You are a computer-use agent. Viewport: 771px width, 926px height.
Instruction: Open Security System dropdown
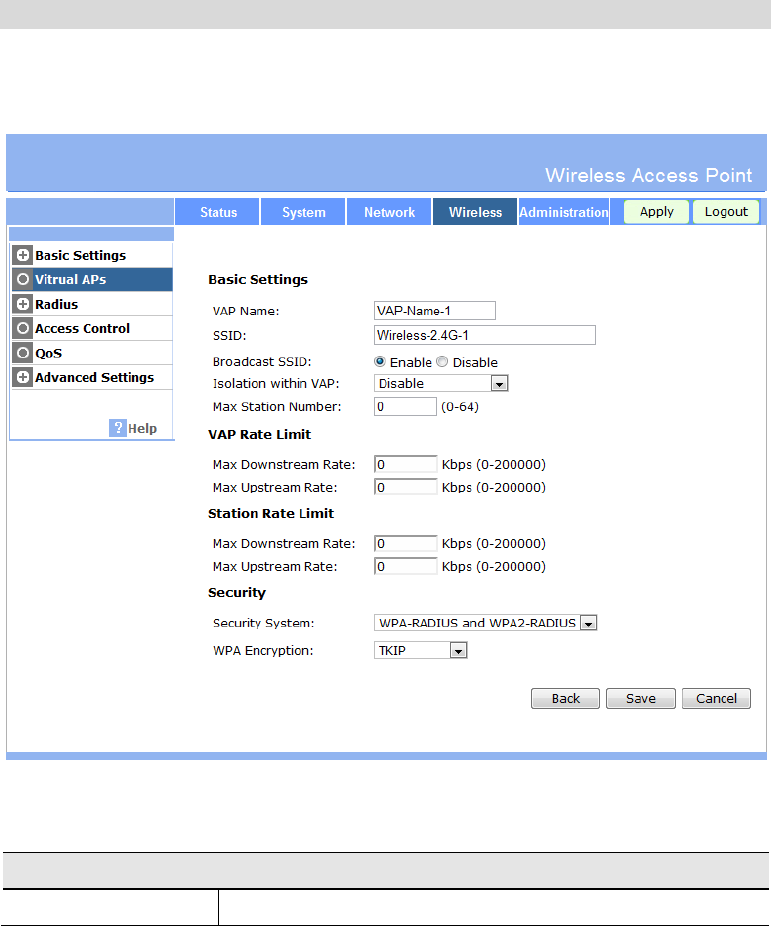click(485, 622)
